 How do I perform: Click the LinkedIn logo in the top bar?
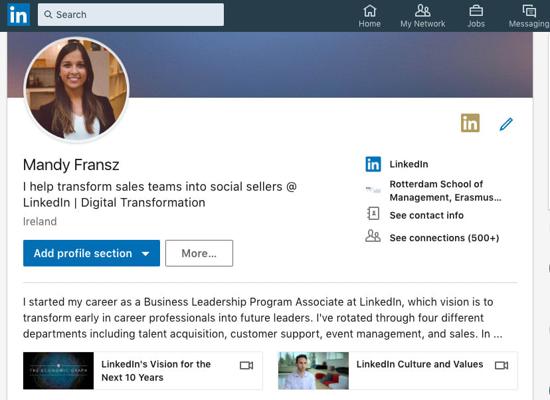coord(19,15)
